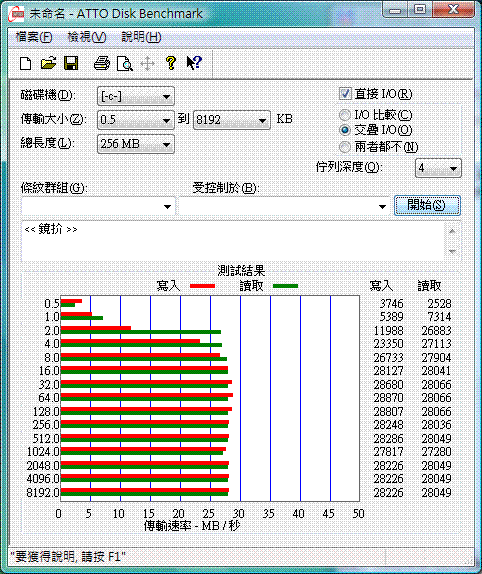Click the 寫入 results column header
This screenshot has width=482, height=574.
[x=381, y=286]
